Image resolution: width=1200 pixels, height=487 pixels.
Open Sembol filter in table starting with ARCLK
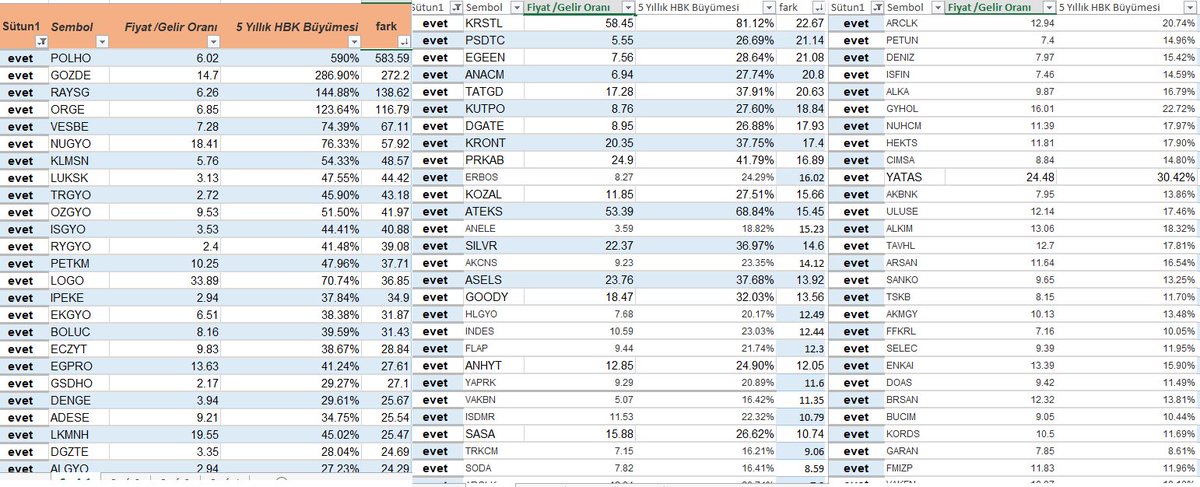(x=937, y=7)
